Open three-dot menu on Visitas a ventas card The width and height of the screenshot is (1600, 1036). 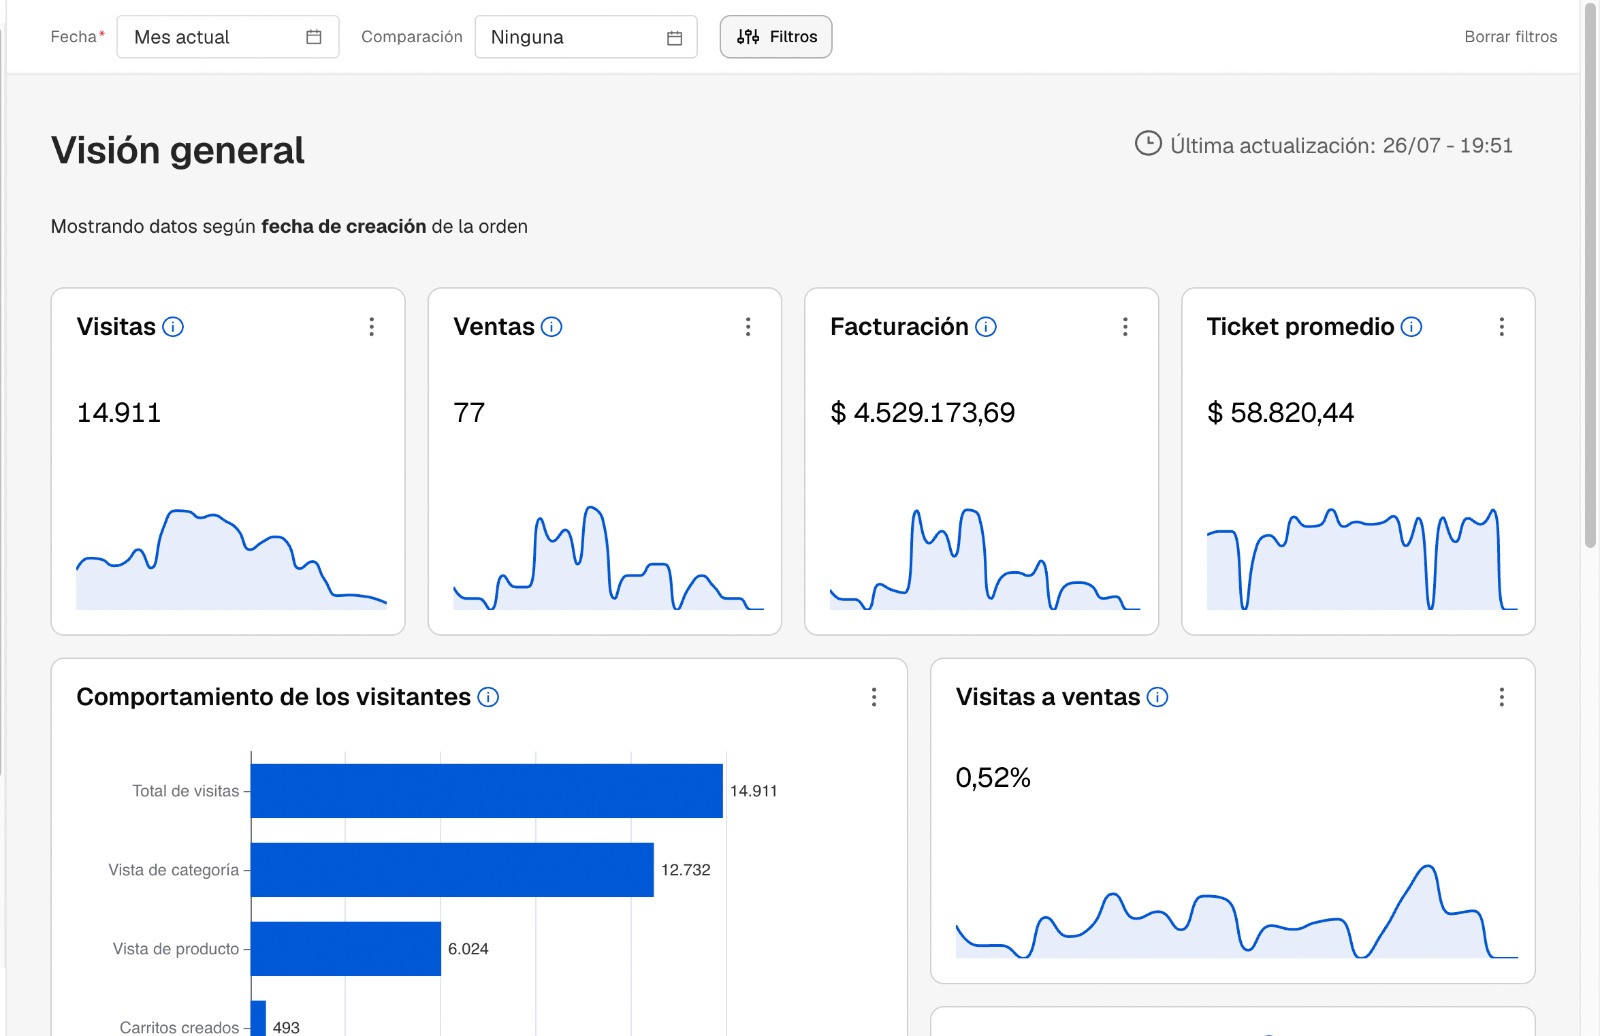(1501, 697)
